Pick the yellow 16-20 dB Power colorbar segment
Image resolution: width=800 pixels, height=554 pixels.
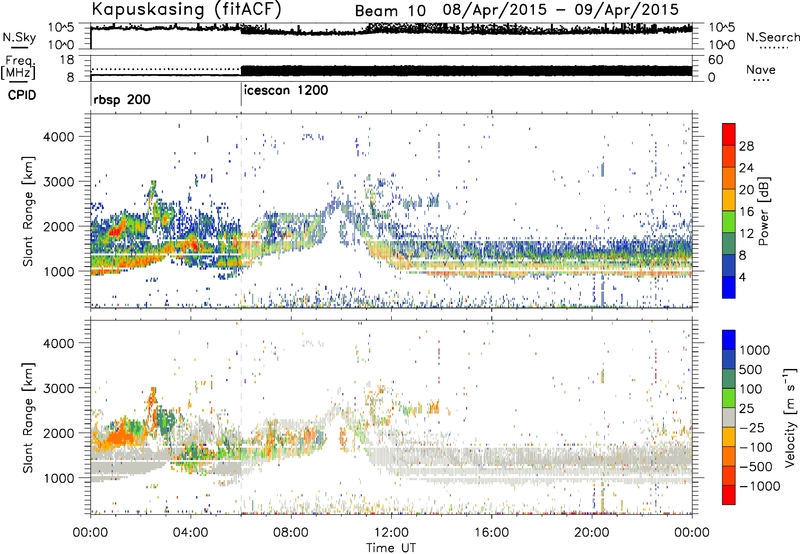729,200
